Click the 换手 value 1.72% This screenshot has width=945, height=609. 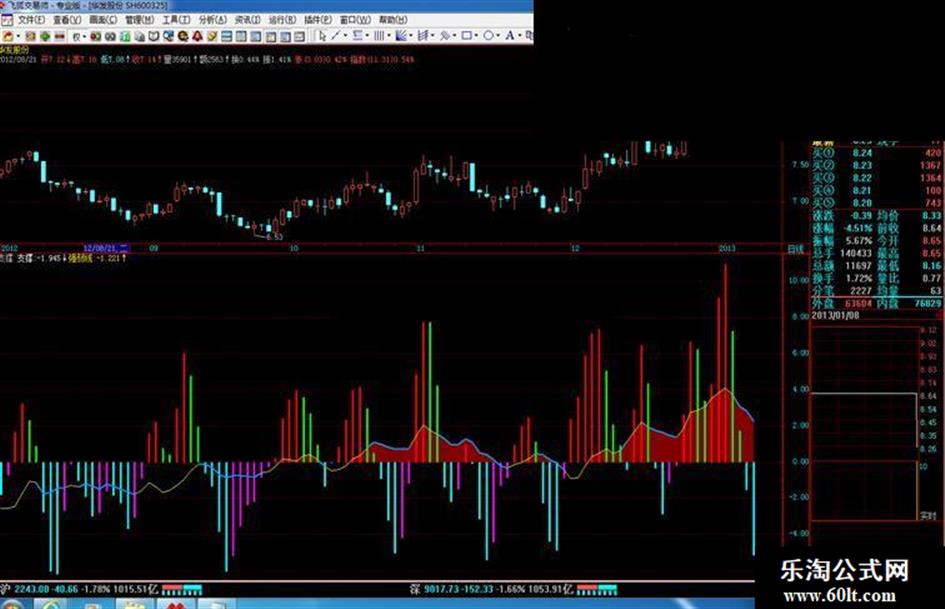(x=859, y=279)
